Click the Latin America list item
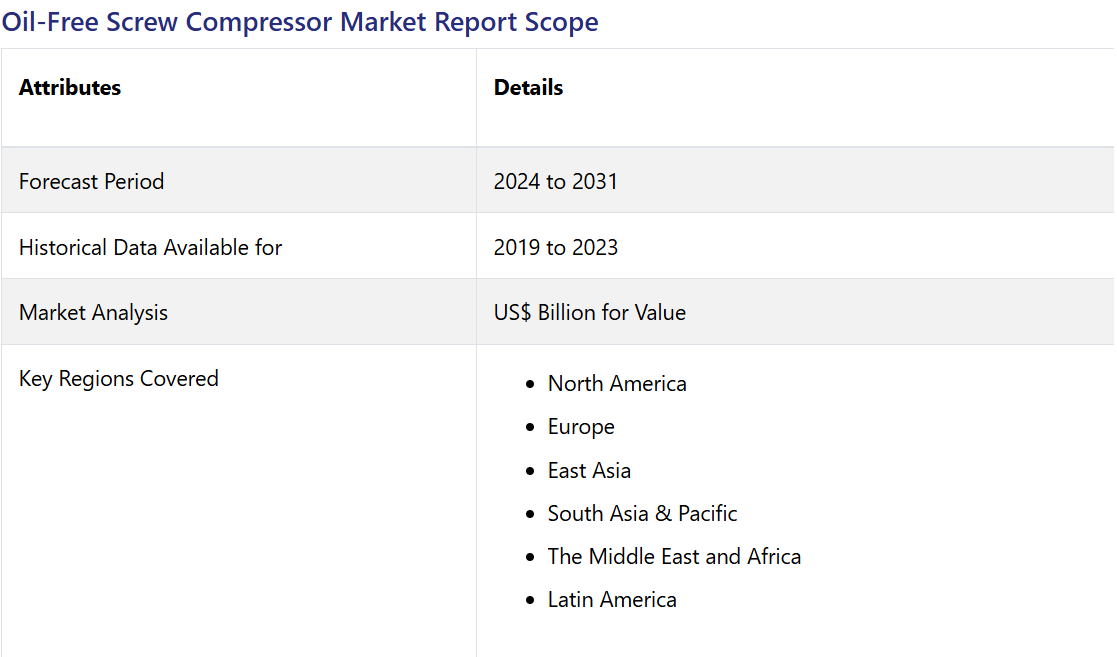This screenshot has width=1117, height=657. click(612, 600)
